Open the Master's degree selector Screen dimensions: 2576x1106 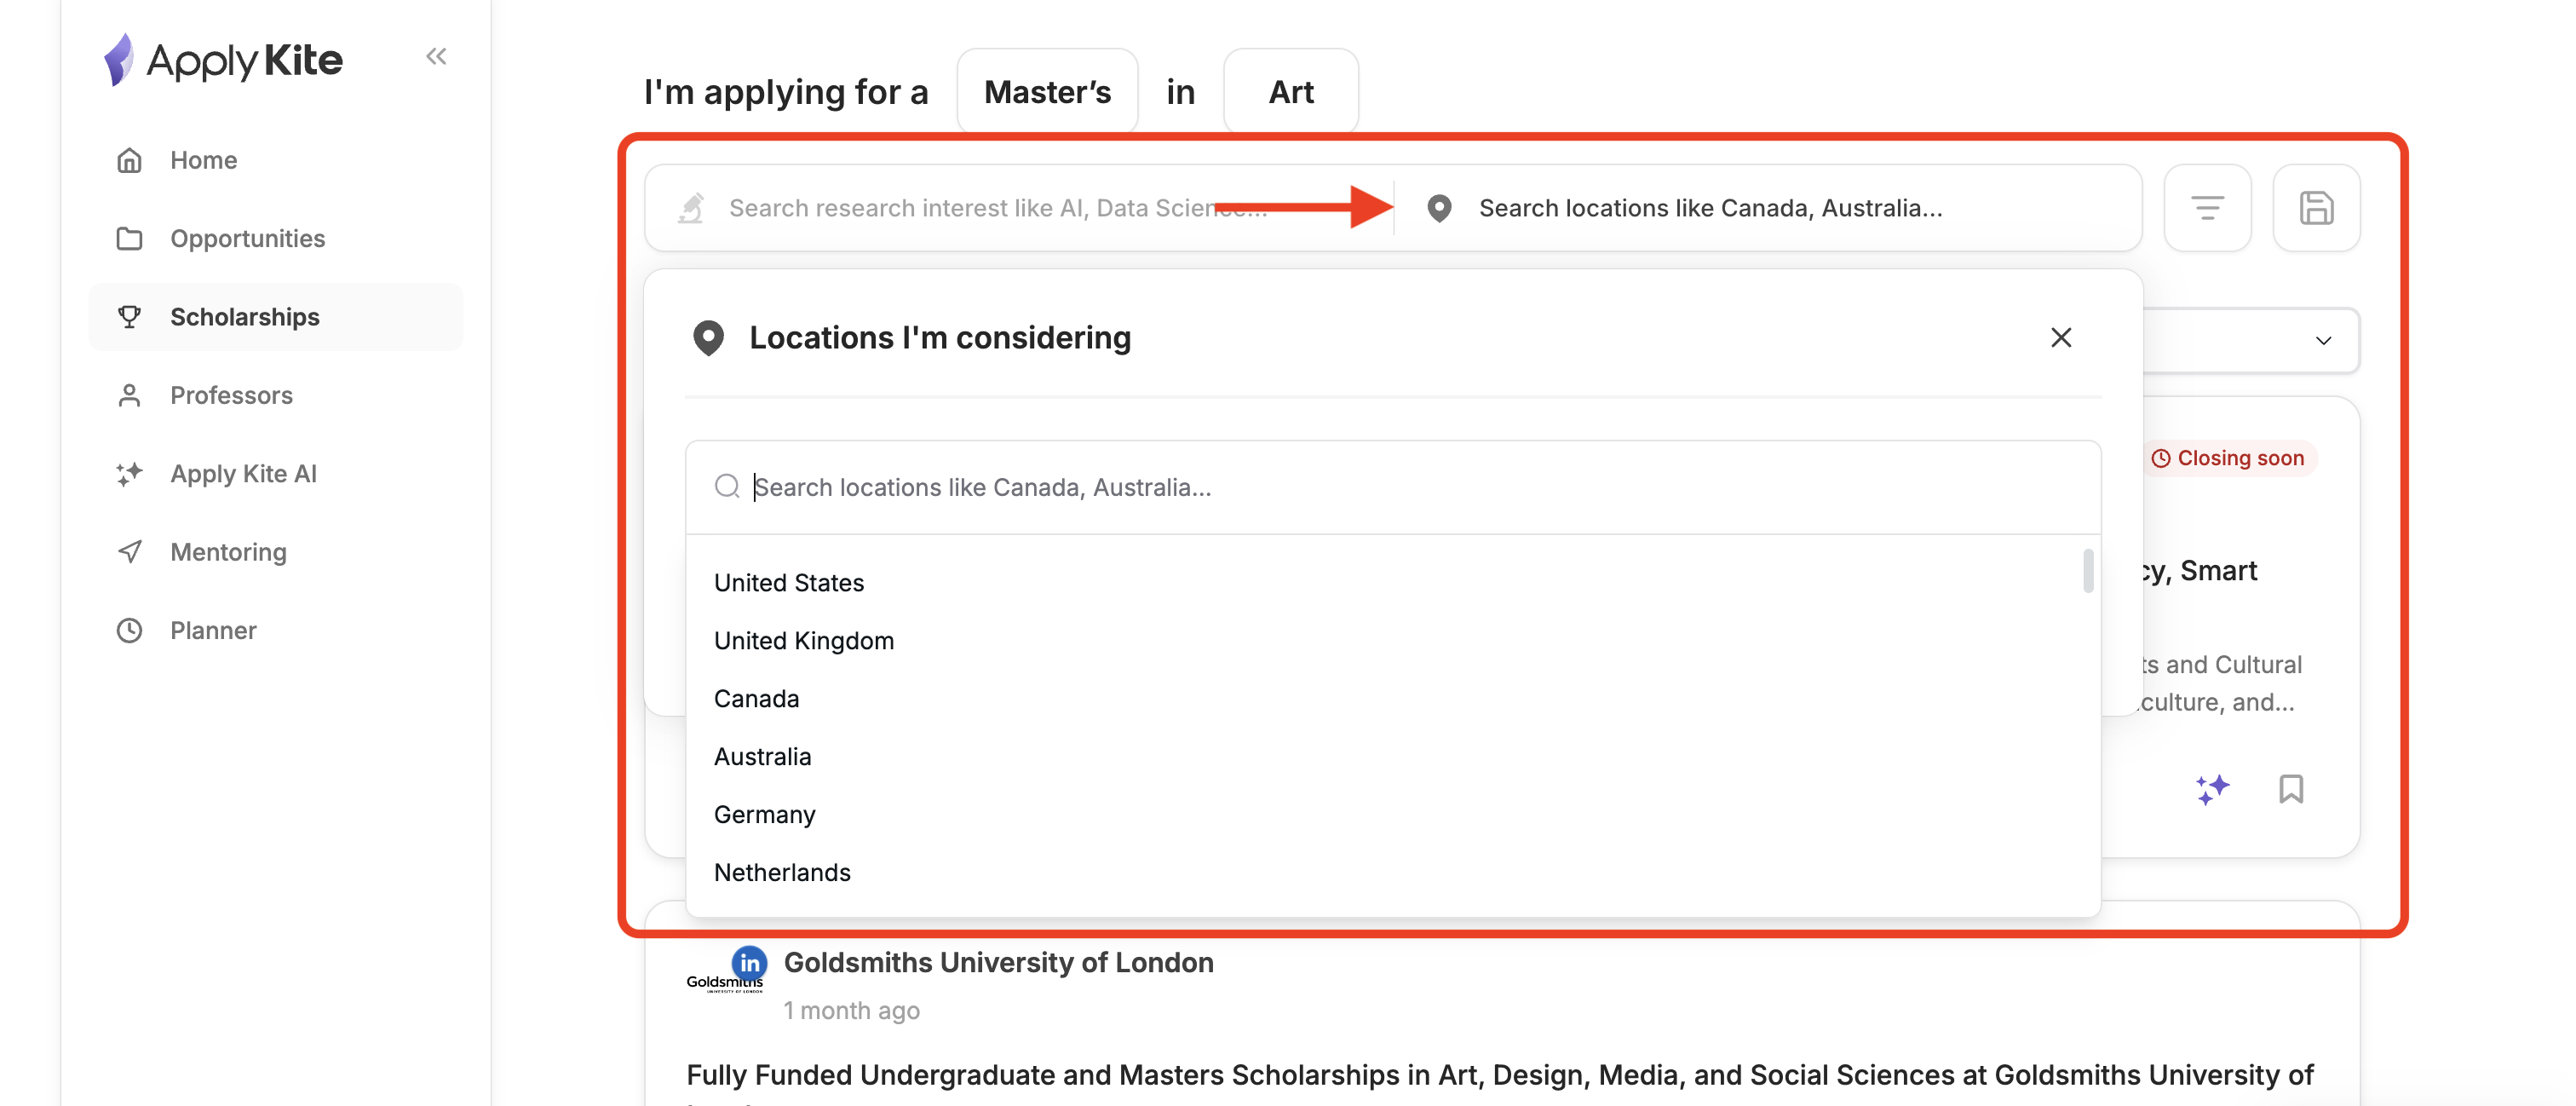1046,92
